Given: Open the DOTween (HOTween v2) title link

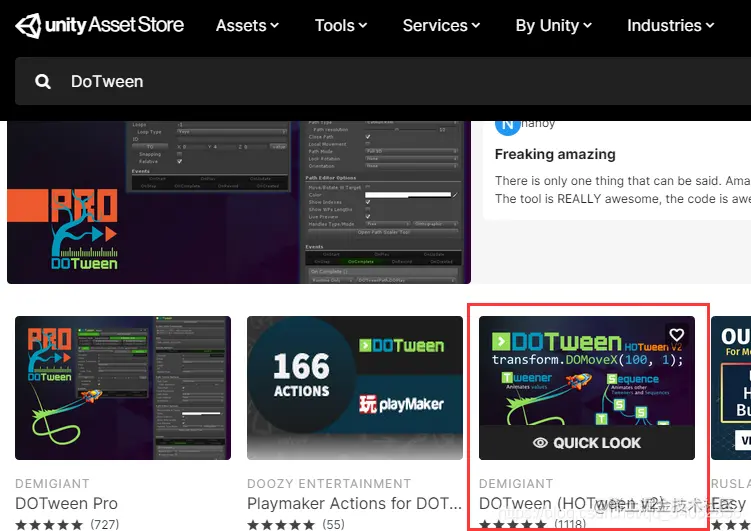Looking at the screenshot, I should 572,503.
